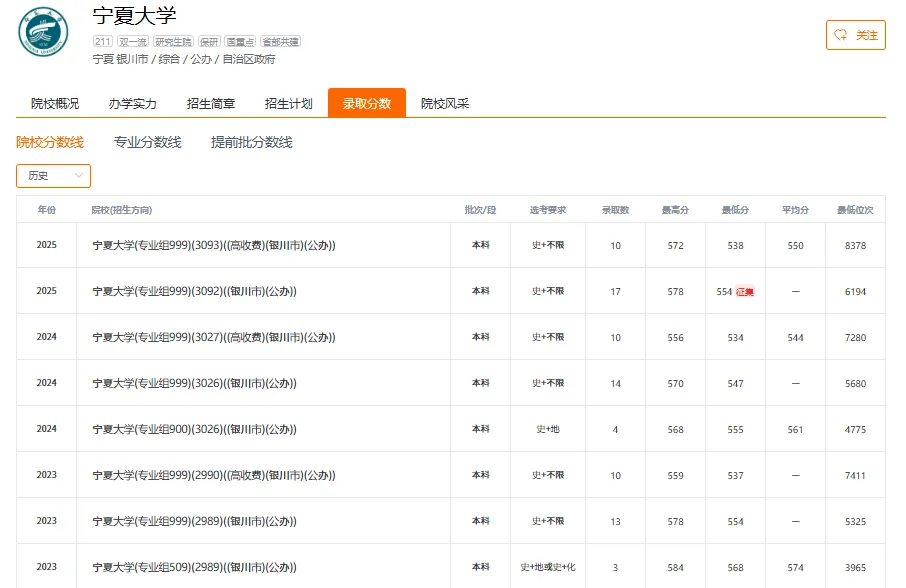
Task: Click lowest rank value 4775
Action: tap(856, 430)
